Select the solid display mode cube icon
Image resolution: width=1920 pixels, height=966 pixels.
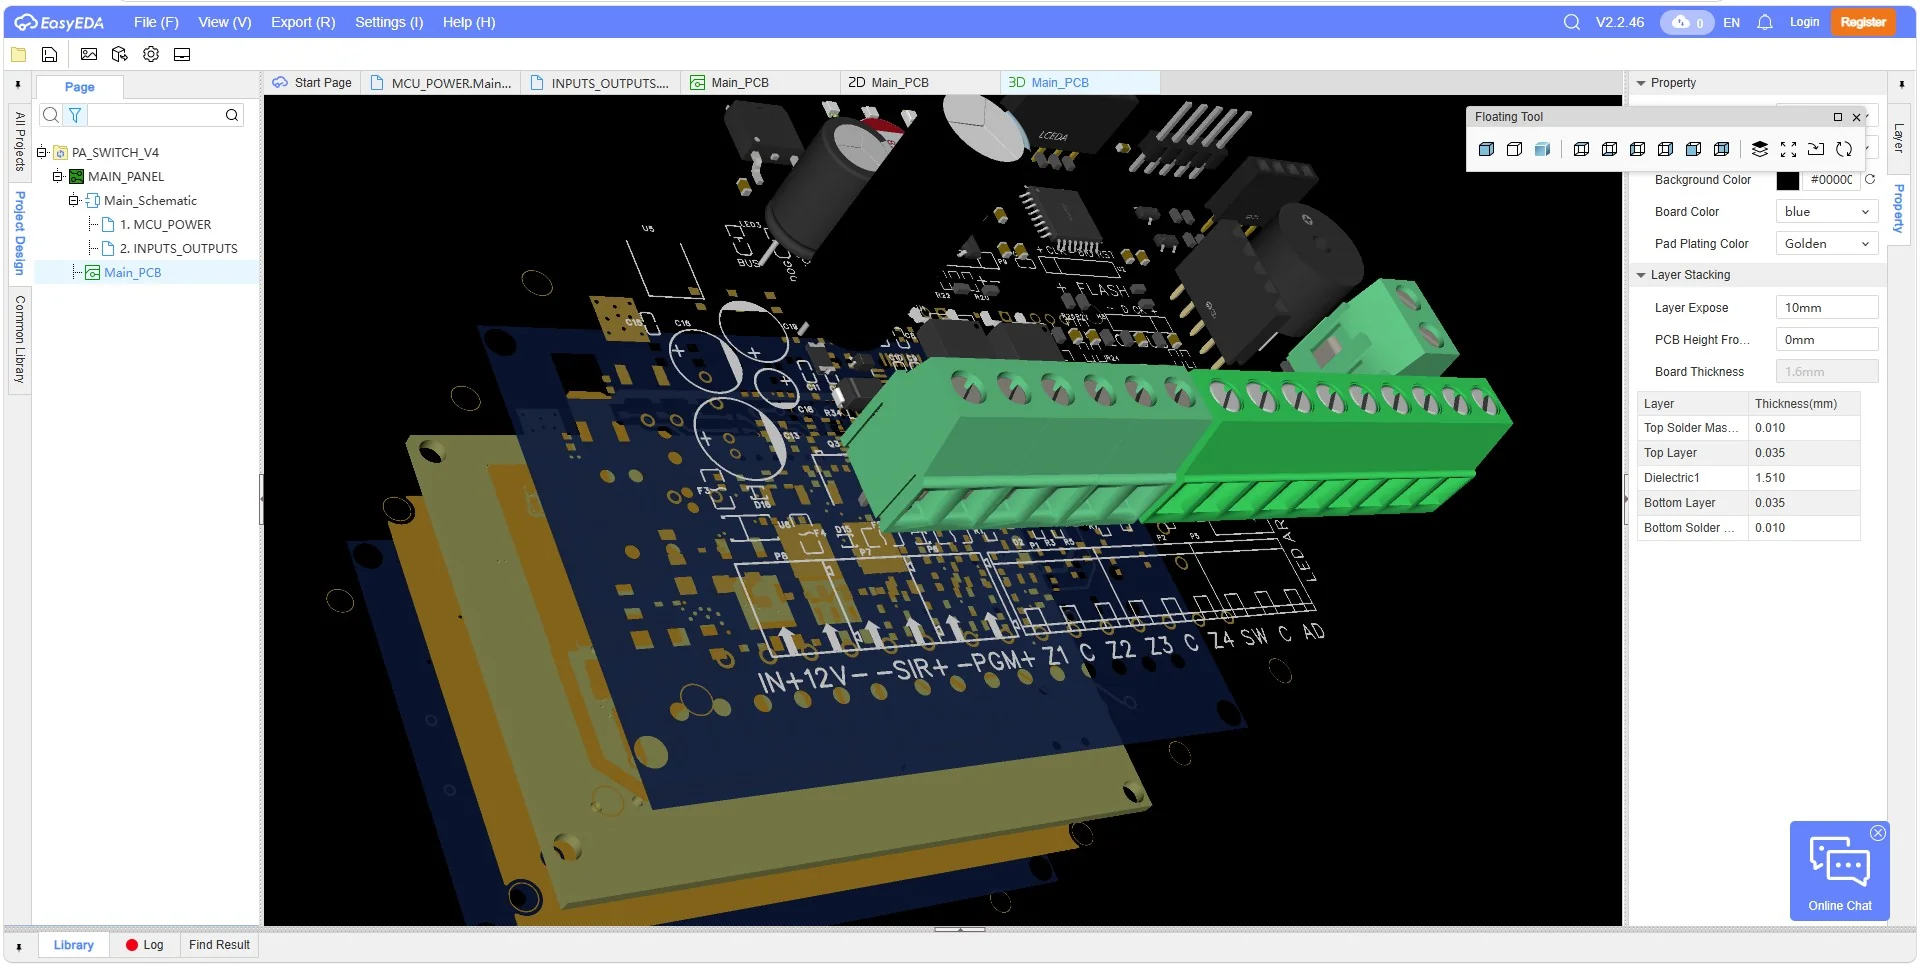click(1487, 149)
